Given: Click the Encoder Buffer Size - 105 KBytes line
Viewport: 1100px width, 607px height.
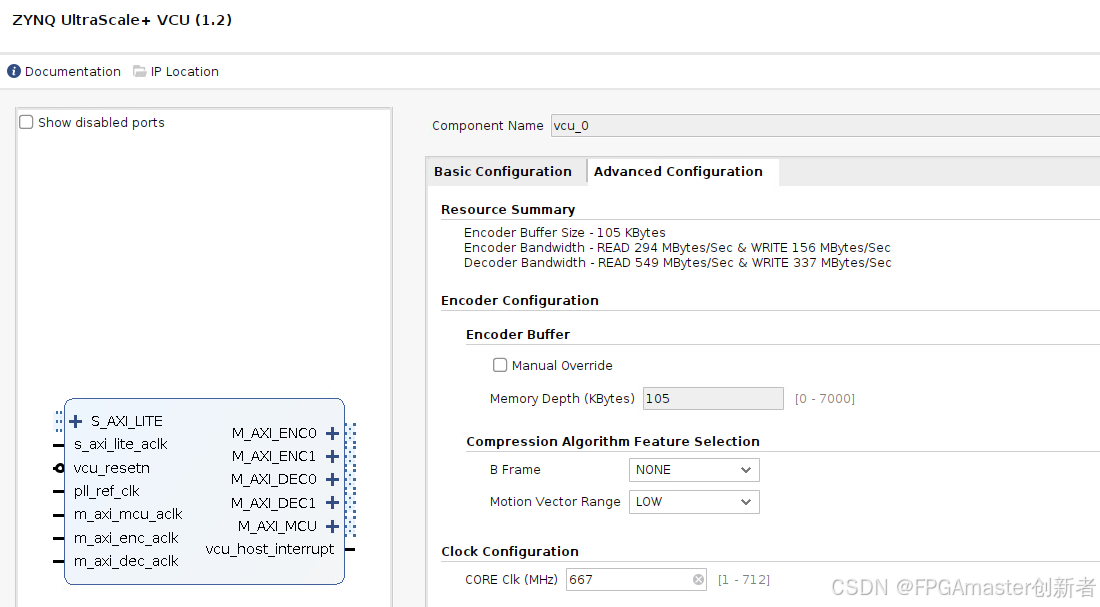Looking at the screenshot, I should [565, 232].
